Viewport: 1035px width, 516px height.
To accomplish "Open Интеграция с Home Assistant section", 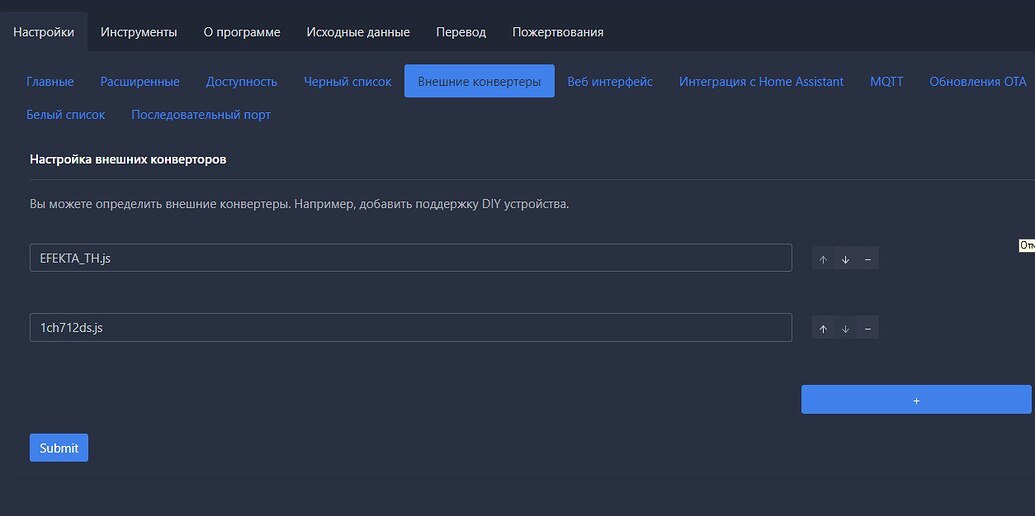I will click(761, 82).
